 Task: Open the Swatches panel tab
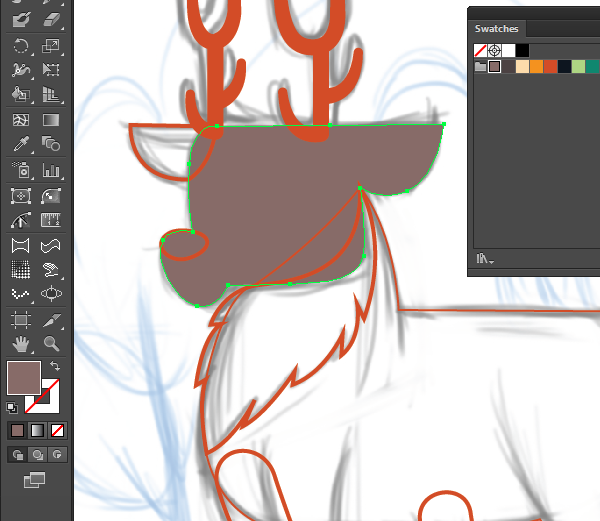tap(496, 29)
